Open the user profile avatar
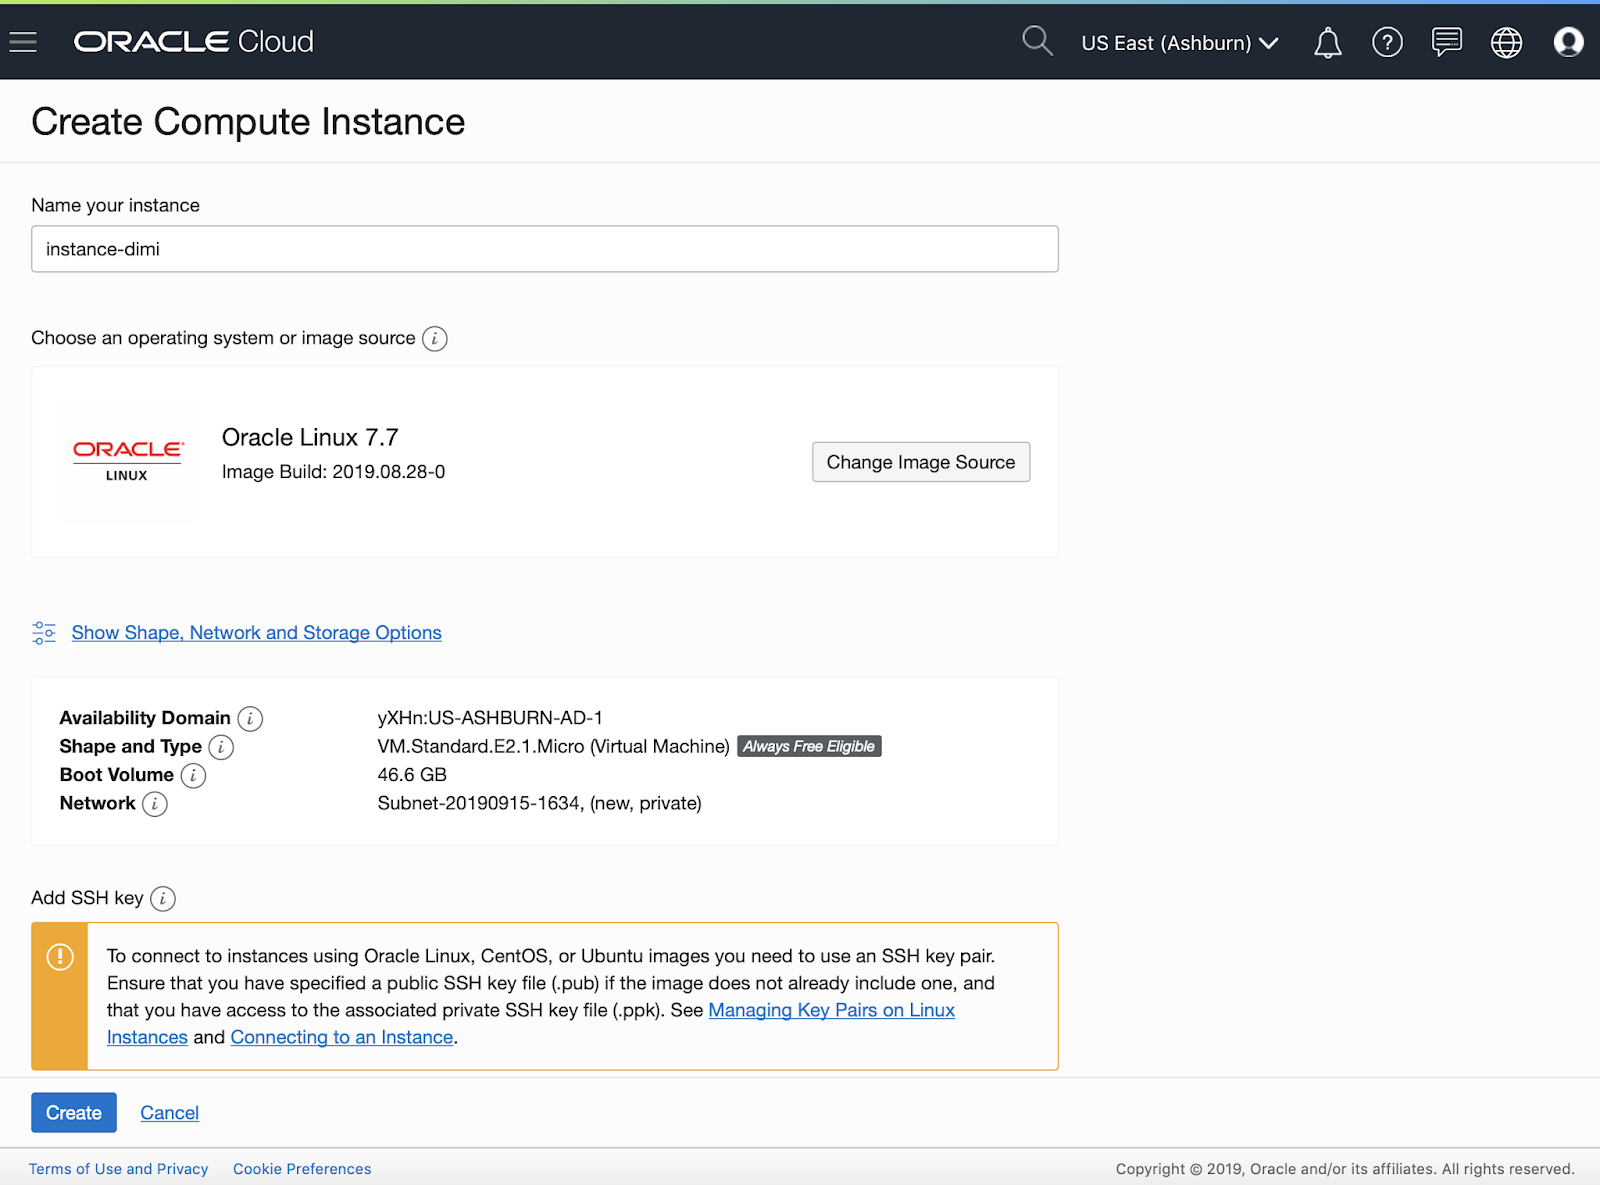The height and width of the screenshot is (1185, 1600). (x=1567, y=42)
